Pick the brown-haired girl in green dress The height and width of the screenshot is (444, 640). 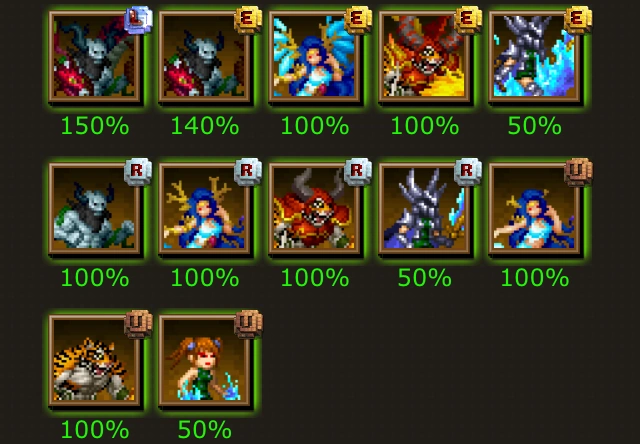(204, 361)
